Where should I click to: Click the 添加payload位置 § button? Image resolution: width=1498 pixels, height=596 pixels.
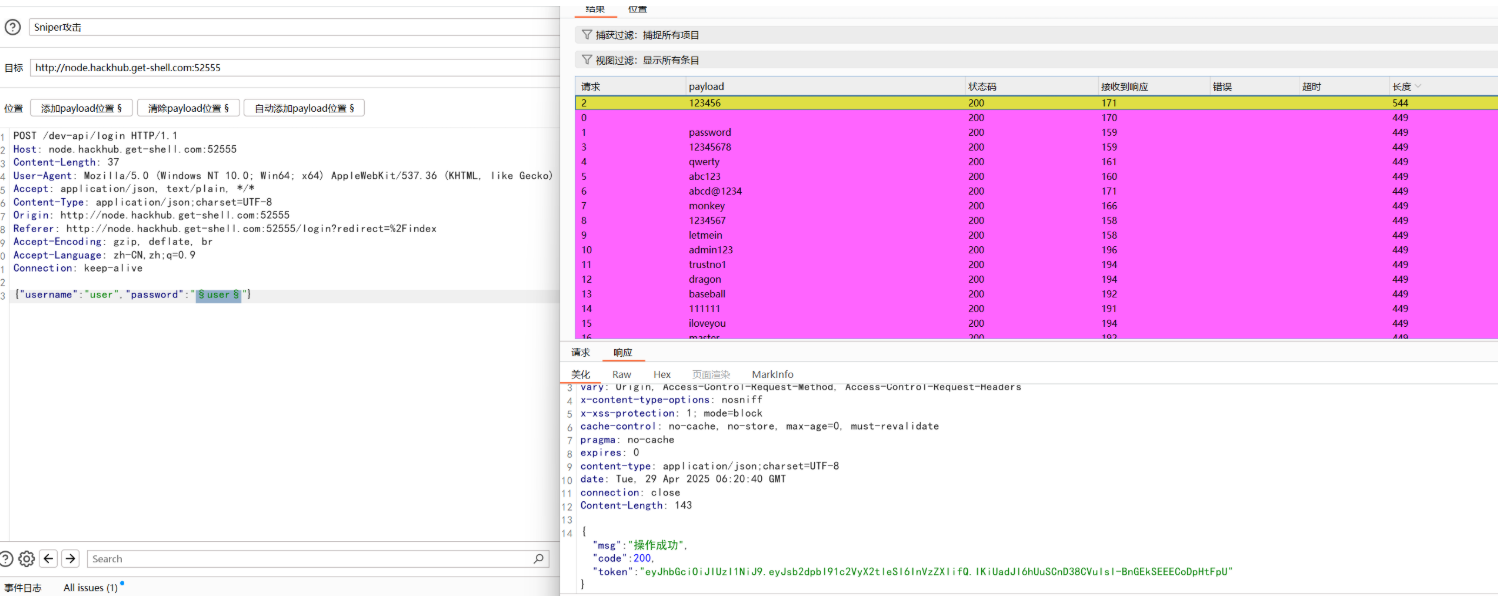[81, 108]
